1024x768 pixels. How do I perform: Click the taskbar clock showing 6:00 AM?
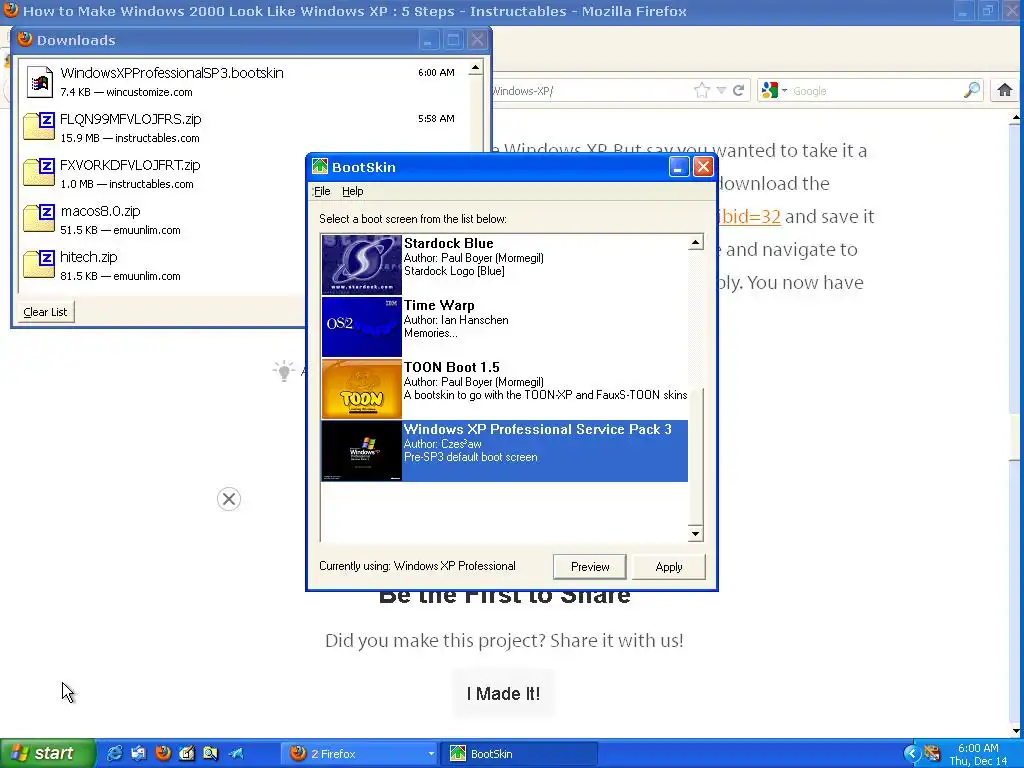(x=978, y=748)
